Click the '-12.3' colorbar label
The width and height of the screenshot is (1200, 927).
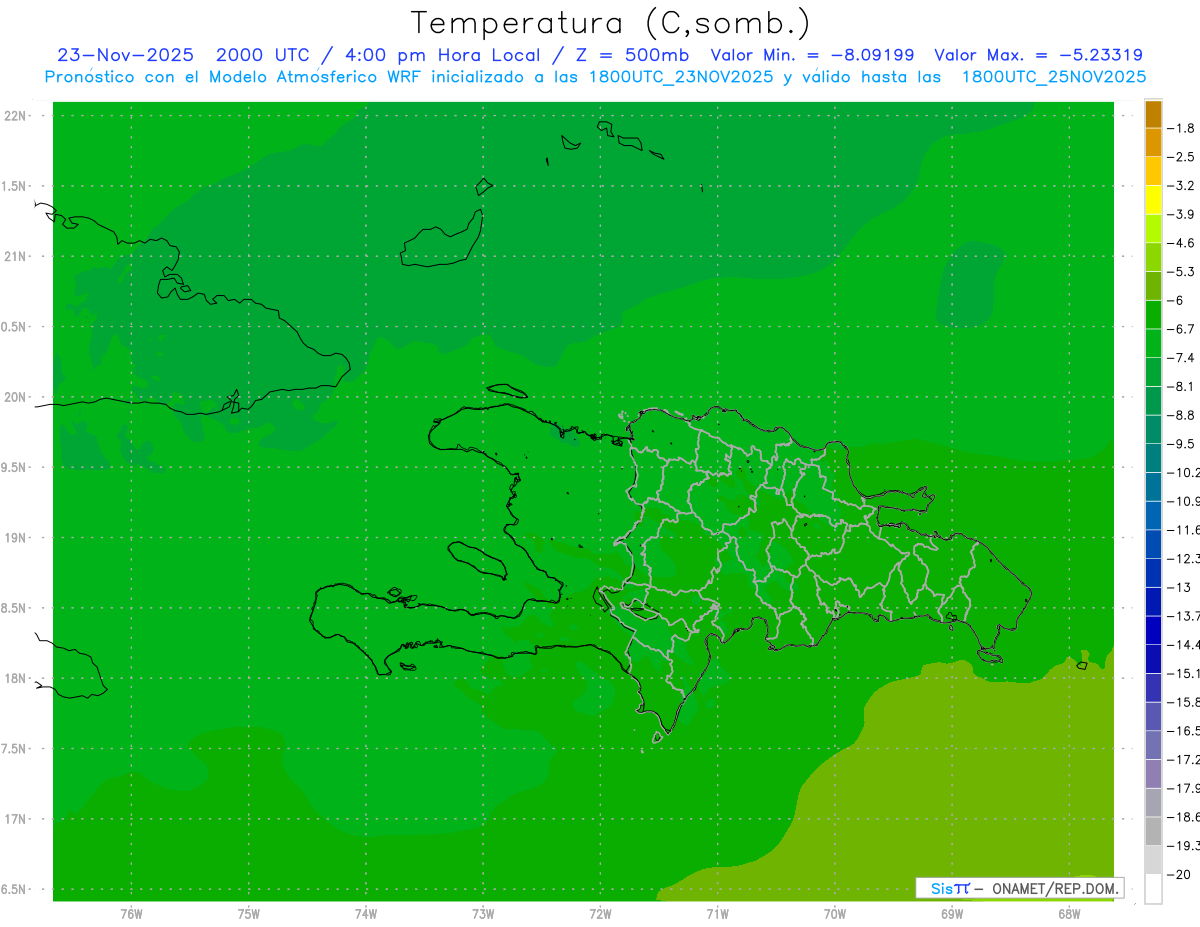[1184, 558]
